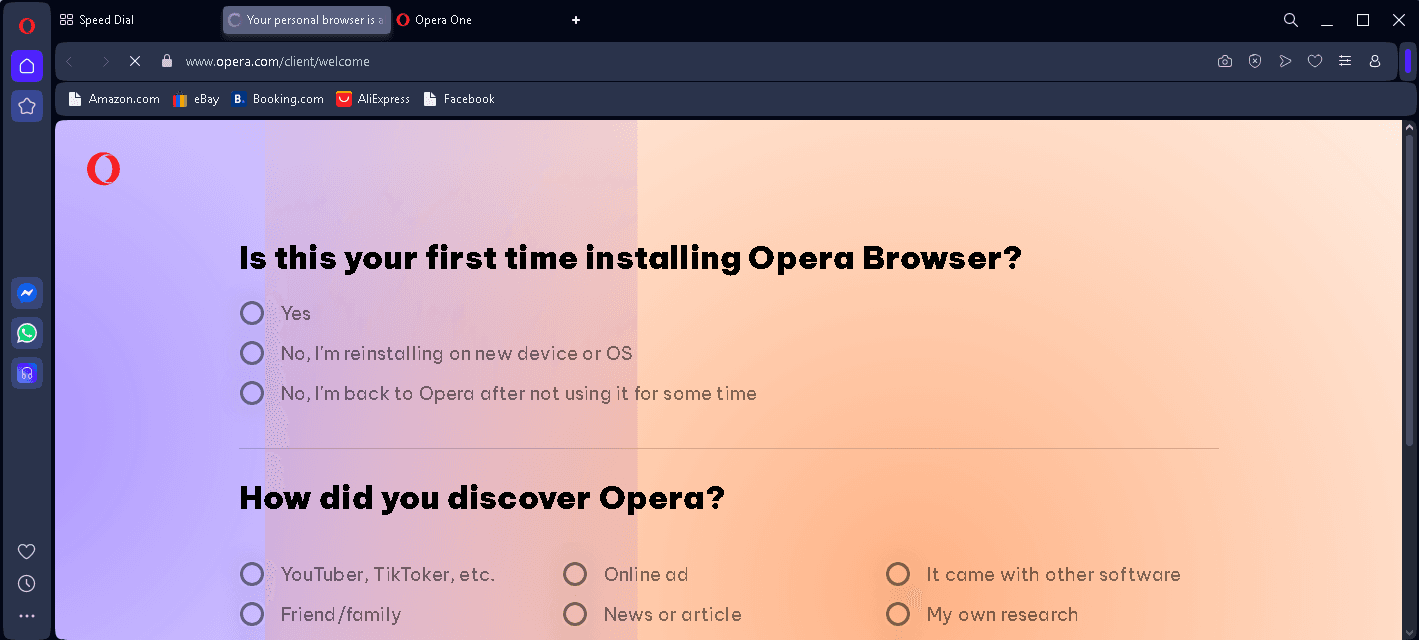Open the Amazon.com bookmark

coord(114,99)
